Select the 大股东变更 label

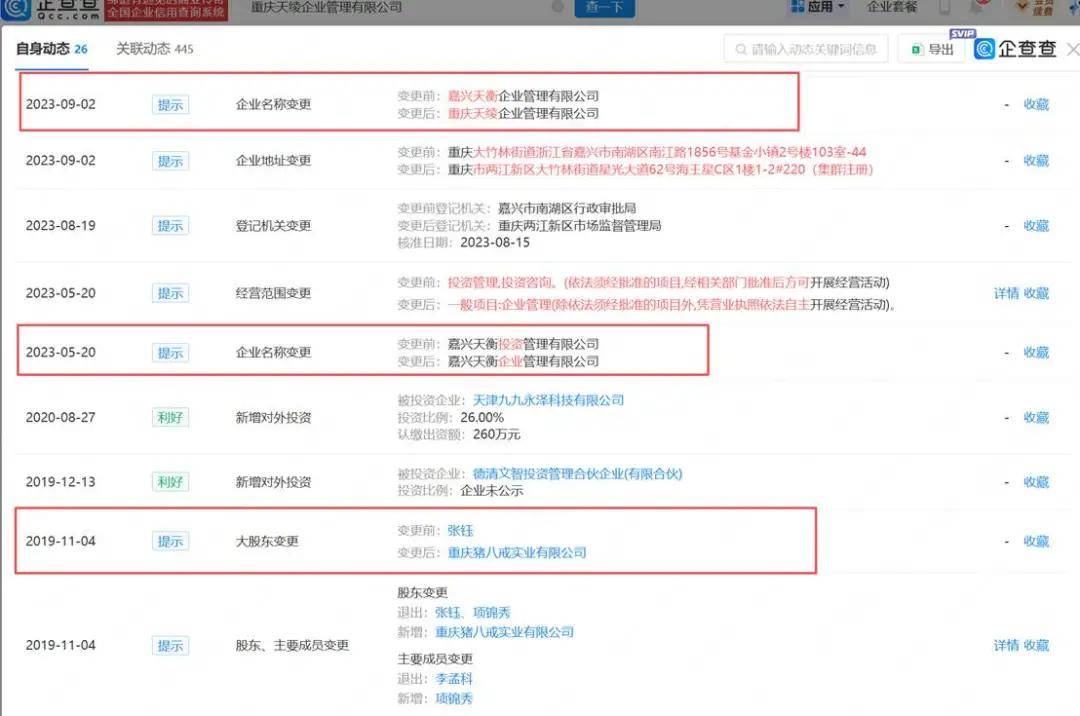pyautogui.click(x=267, y=541)
